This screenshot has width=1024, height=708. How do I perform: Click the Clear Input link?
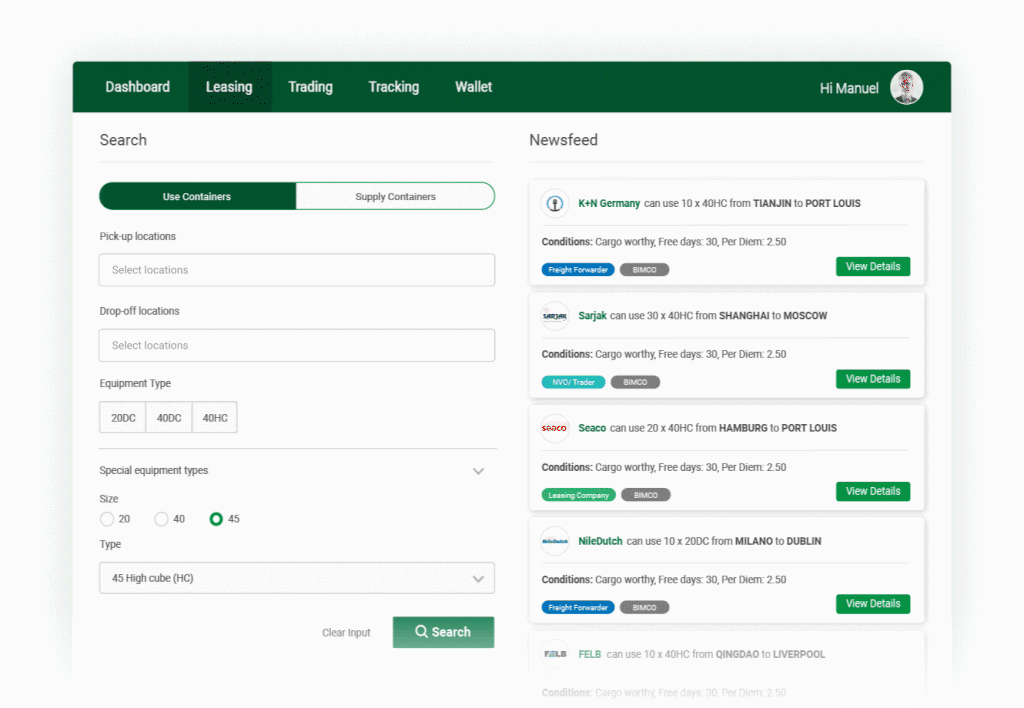coord(346,633)
